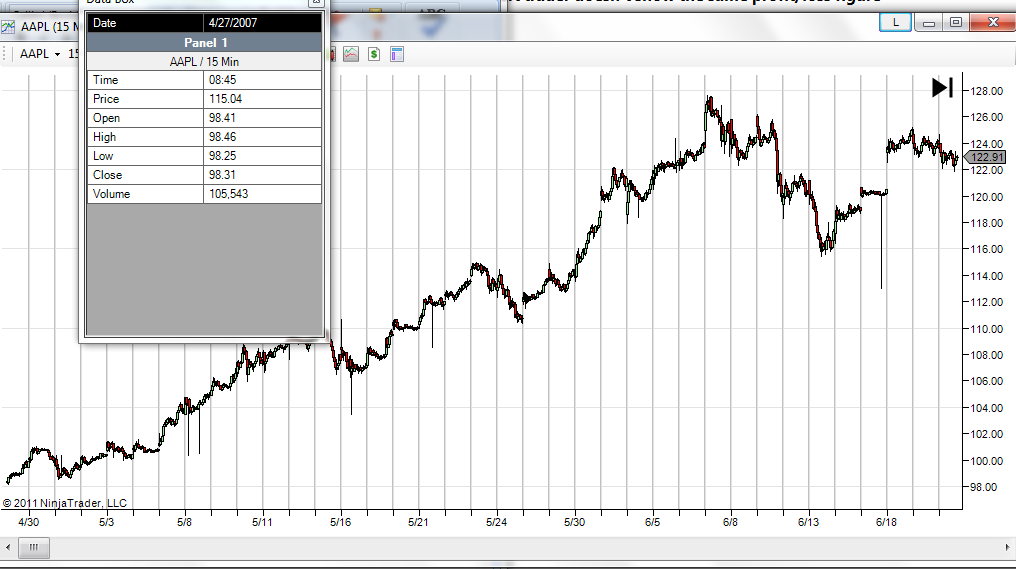Click the 6/13 date axis label
The width and height of the screenshot is (1016, 569).
808,522
